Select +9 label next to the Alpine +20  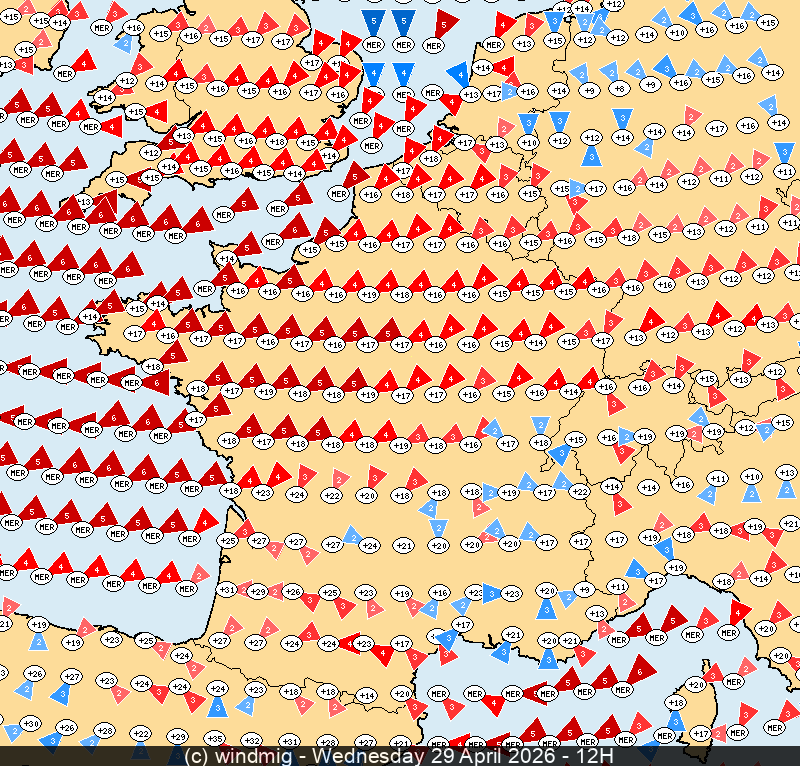(584, 590)
